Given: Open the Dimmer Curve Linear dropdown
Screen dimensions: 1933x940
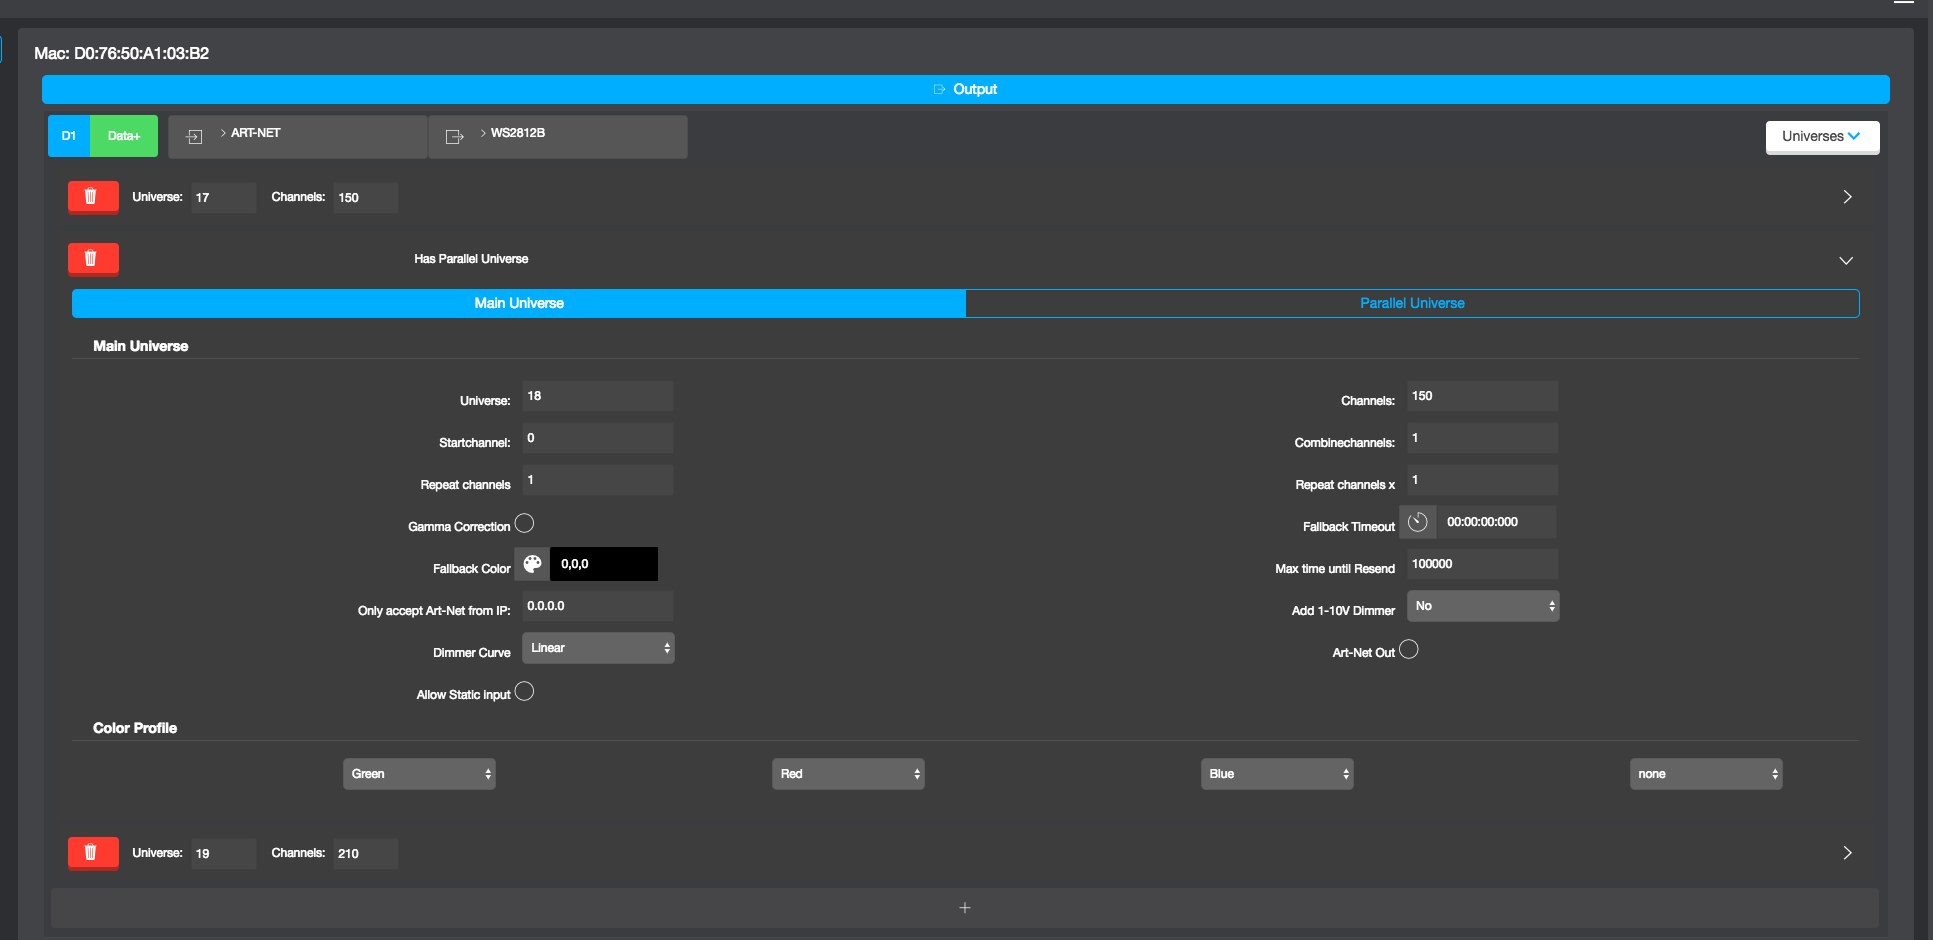Looking at the screenshot, I should (x=598, y=648).
